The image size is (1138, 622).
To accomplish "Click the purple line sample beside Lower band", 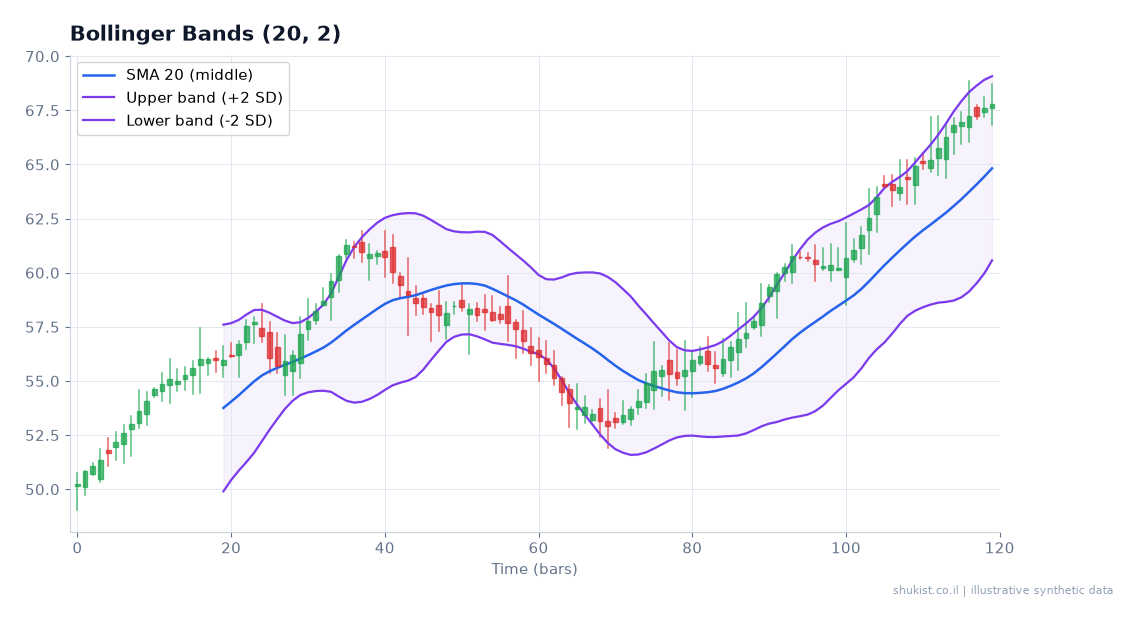I will point(99,120).
